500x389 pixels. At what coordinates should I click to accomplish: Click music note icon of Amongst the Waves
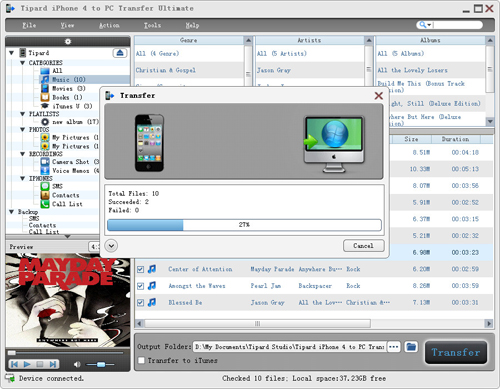pos(152,286)
